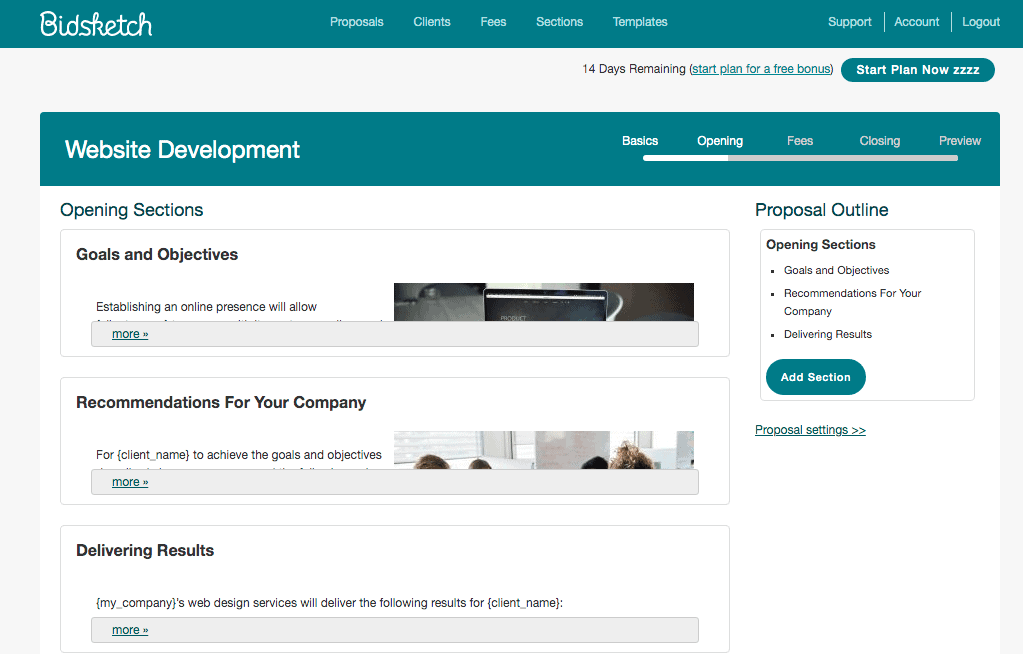The image size is (1023, 654).
Task: Open the Proposals menu item
Action: (x=356, y=22)
